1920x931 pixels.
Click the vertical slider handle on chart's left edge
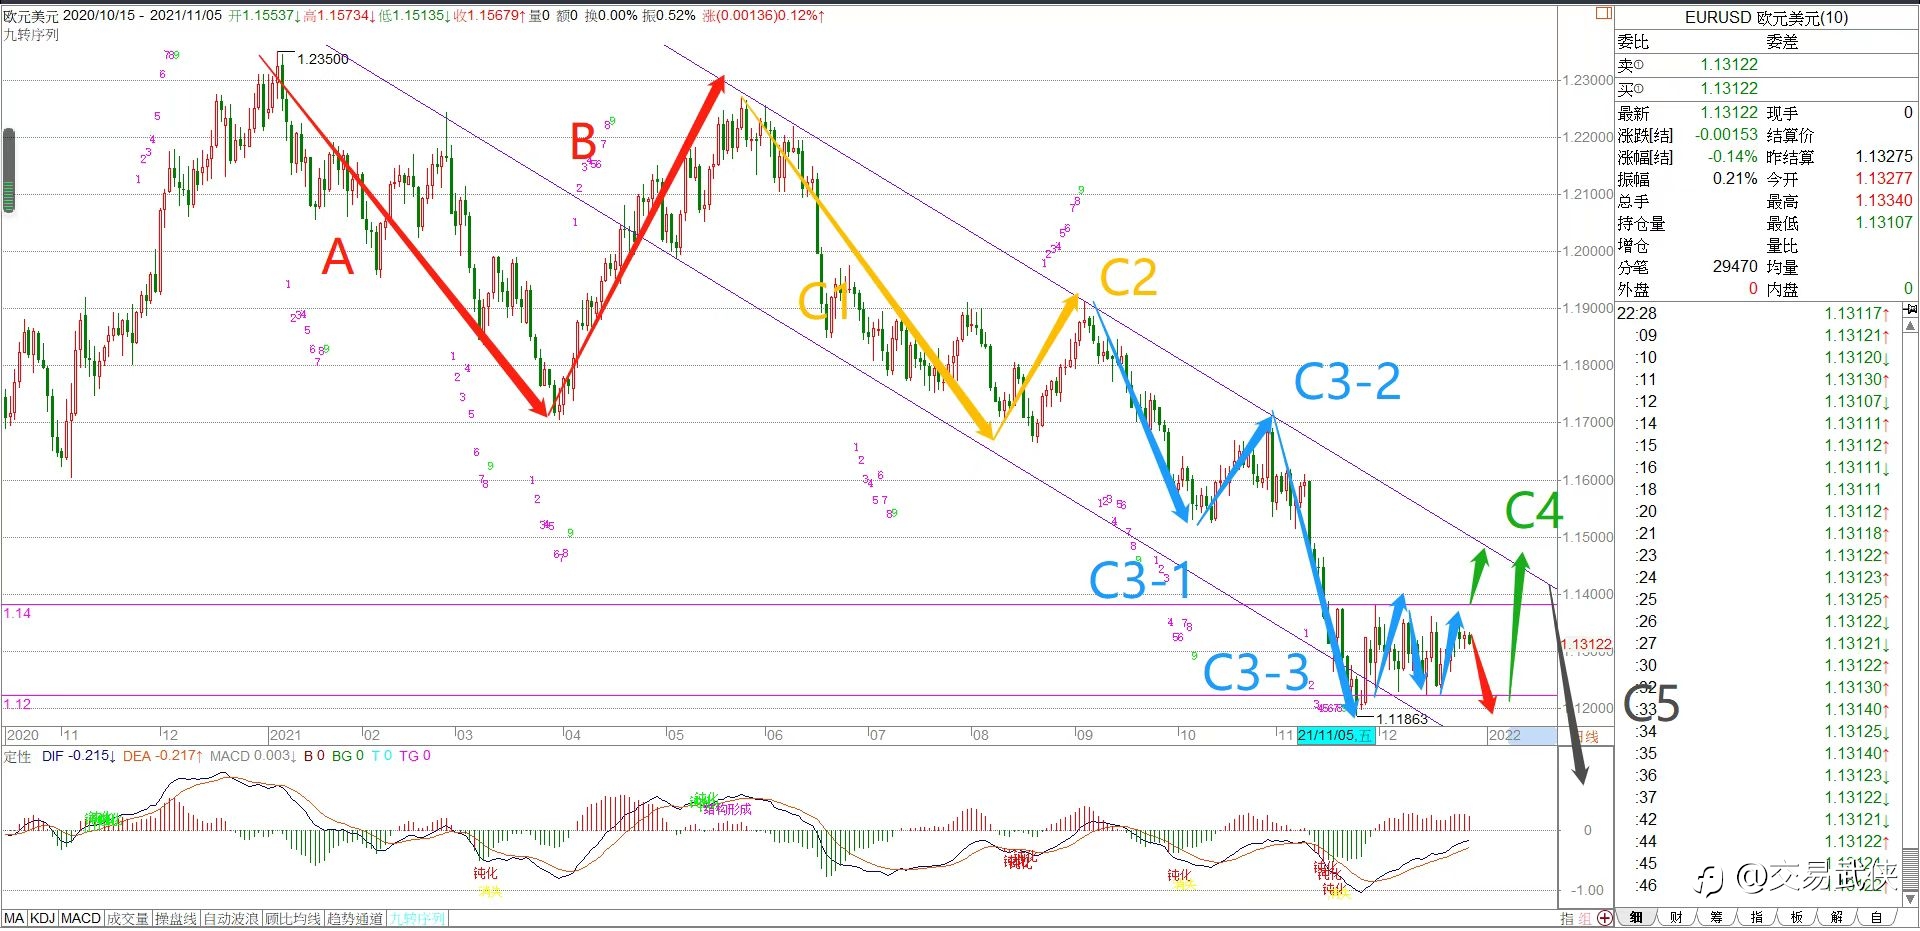tap(9, 170)
